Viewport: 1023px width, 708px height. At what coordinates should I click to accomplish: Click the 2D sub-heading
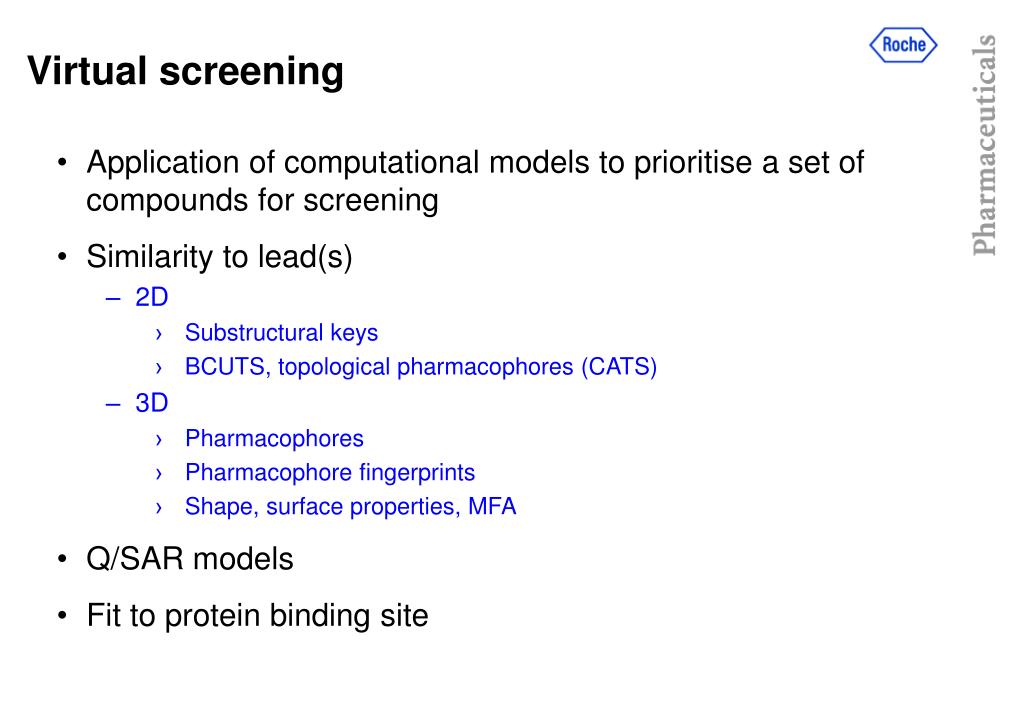click(x=151, y=298)
